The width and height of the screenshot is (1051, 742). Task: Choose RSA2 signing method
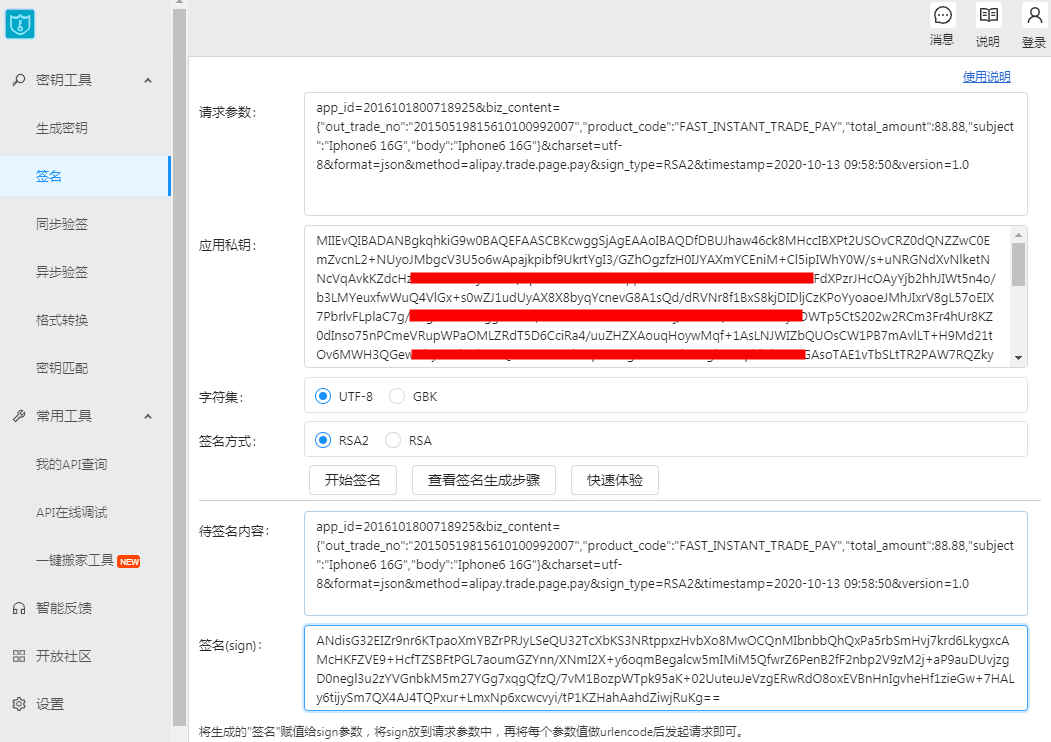pos(323,440)
